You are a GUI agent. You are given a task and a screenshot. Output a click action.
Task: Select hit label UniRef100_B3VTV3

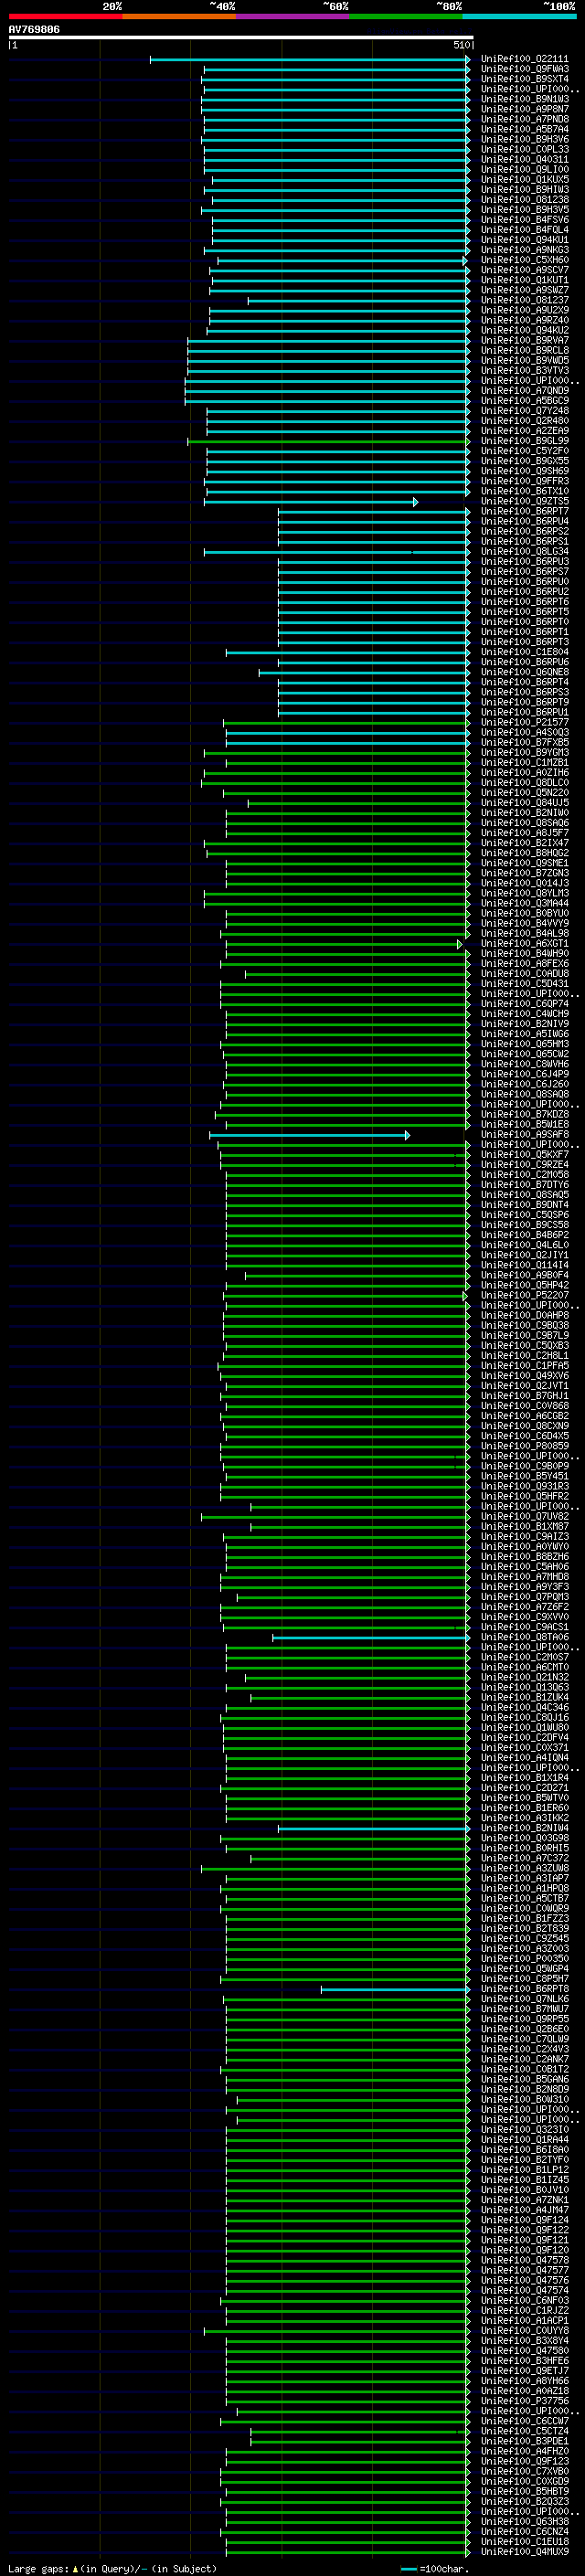coord(525,370)
